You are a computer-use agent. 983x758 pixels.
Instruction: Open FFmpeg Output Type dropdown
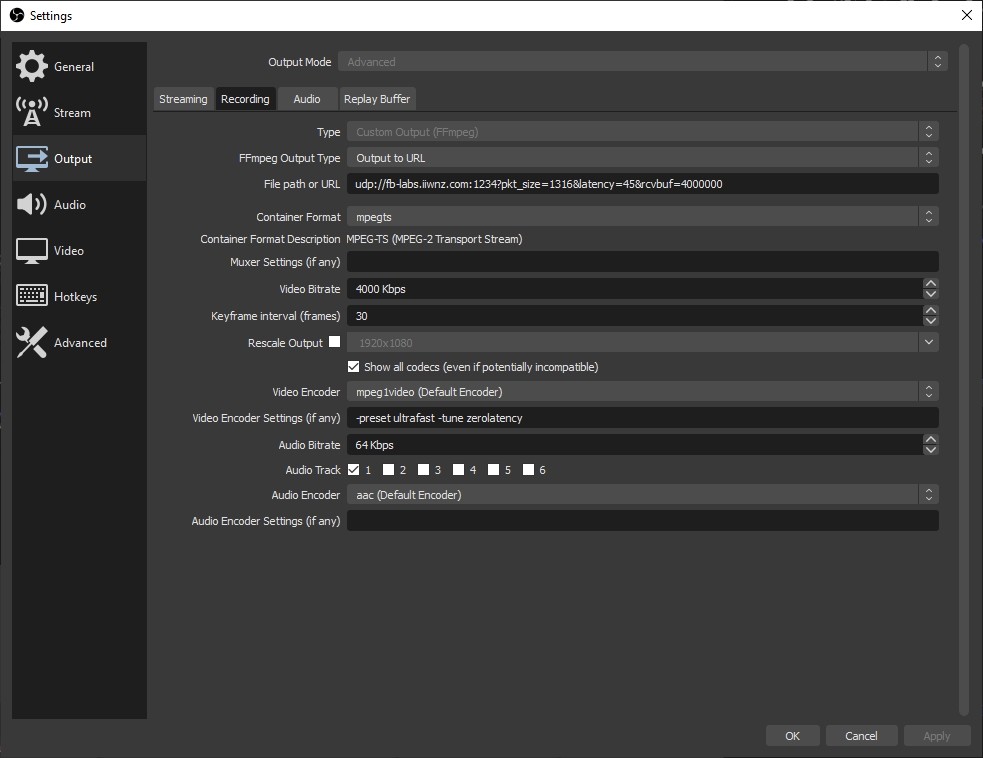(x=643, y=157)
